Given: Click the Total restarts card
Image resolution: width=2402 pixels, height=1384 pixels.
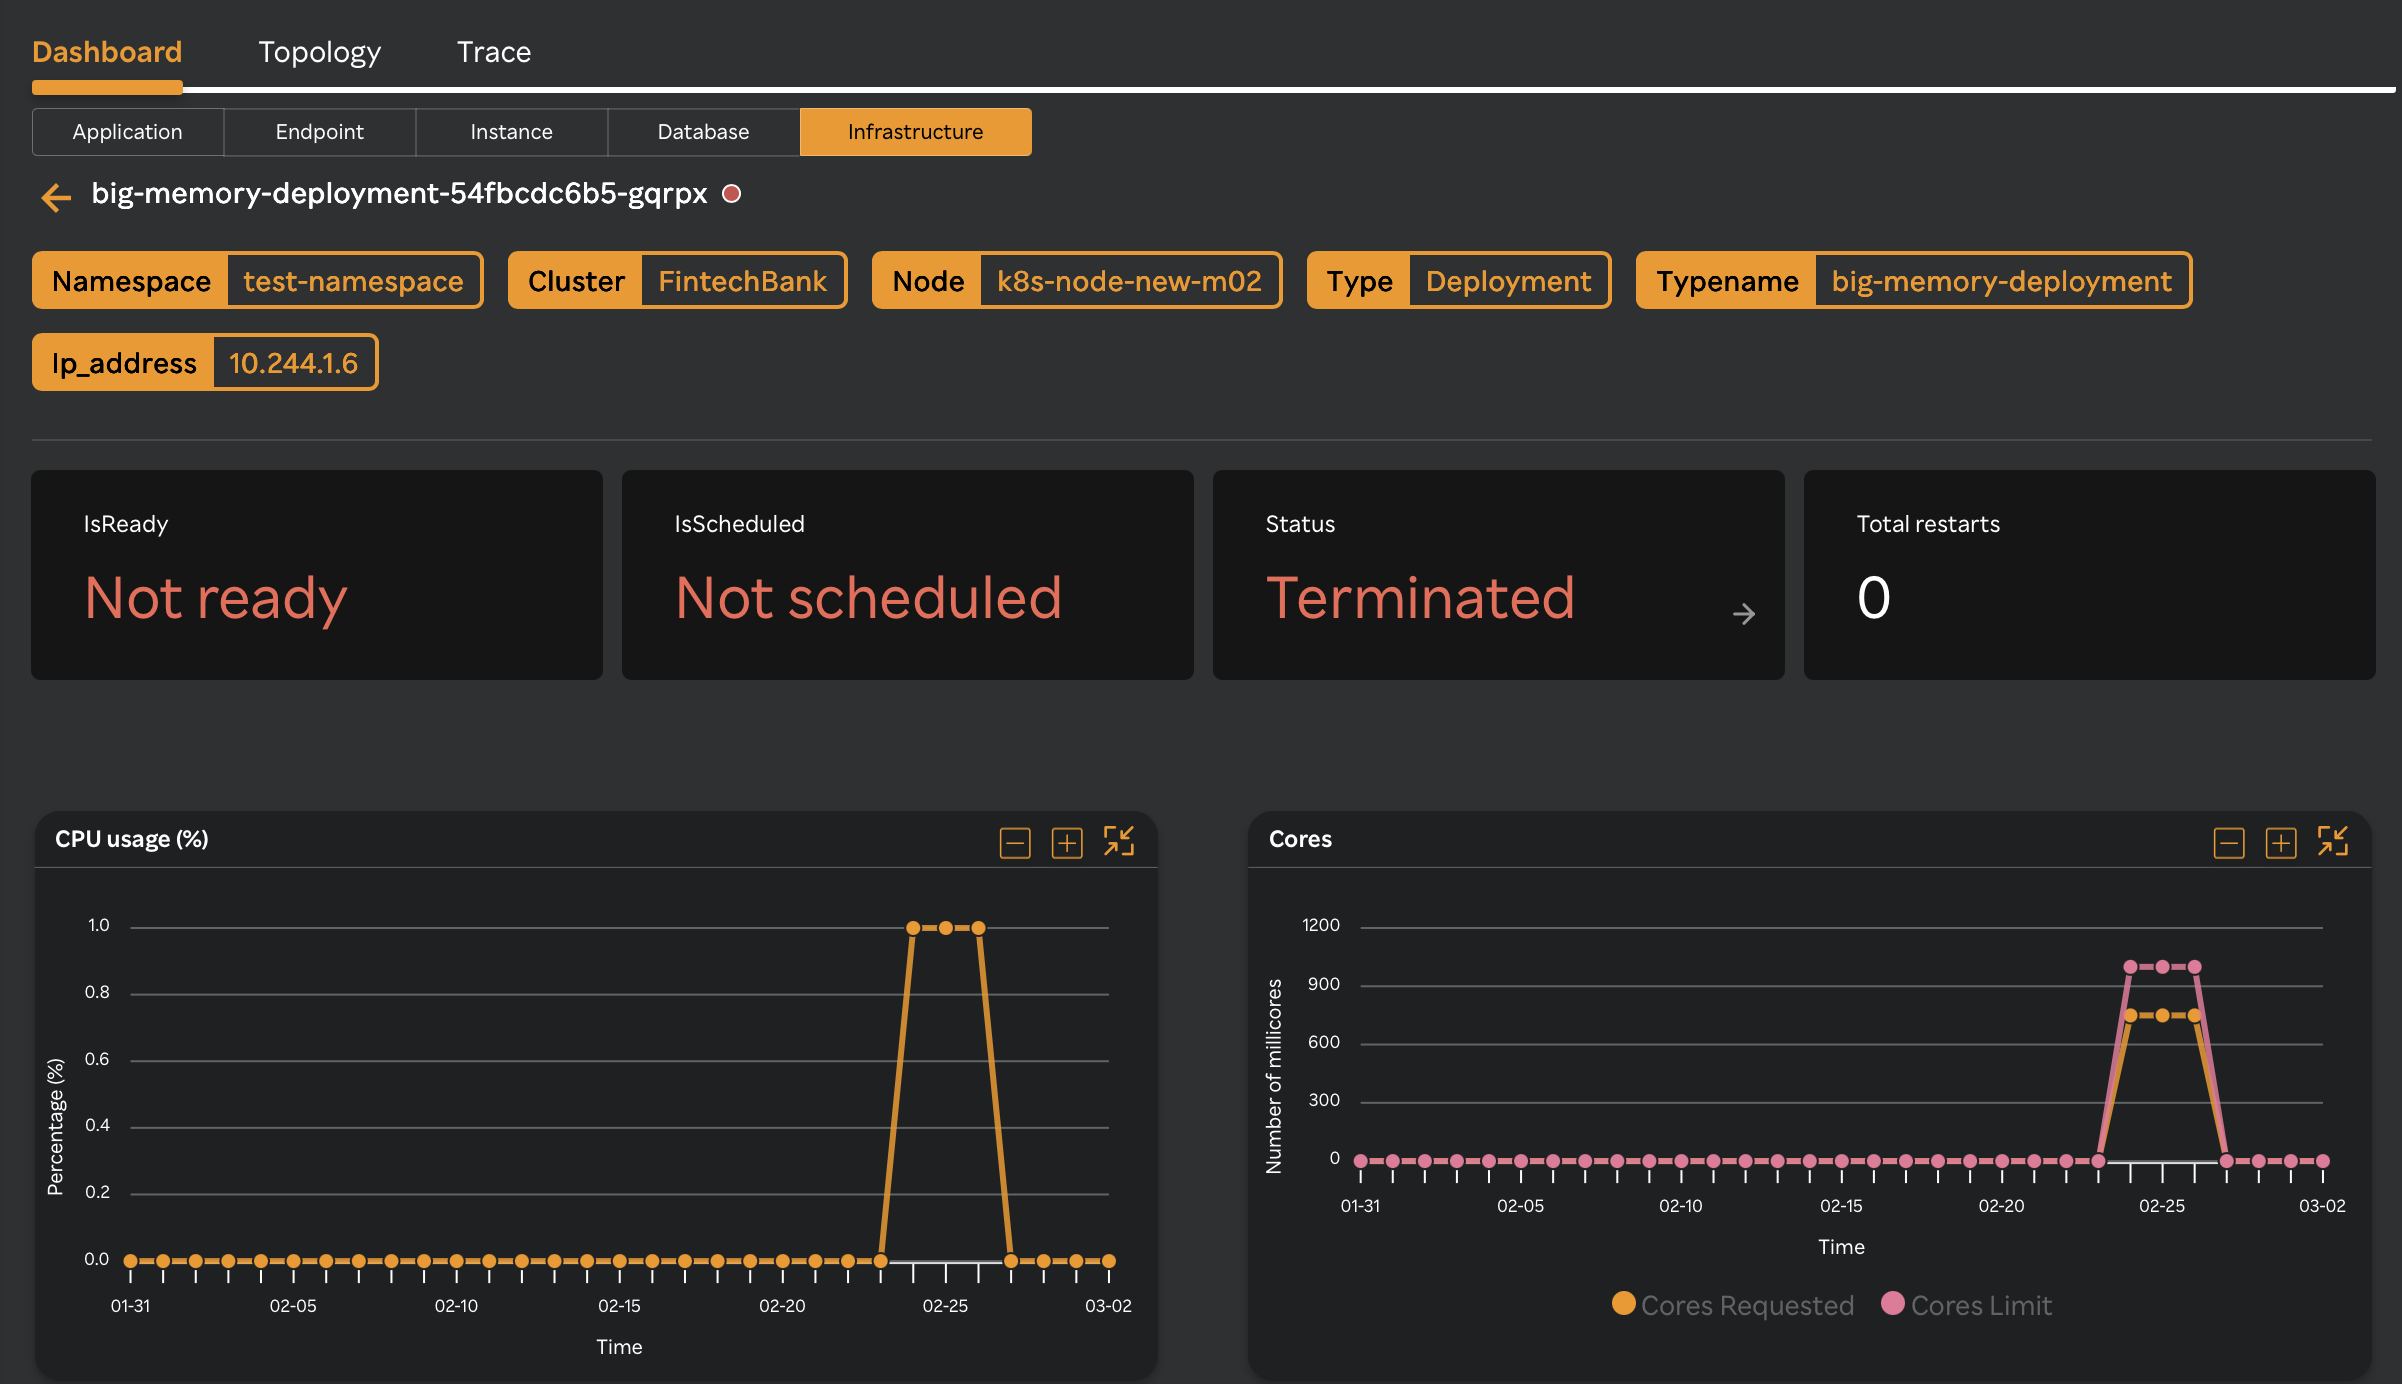Looking at the screenshot, I should pyautogui.click(x=2088, y=575).
